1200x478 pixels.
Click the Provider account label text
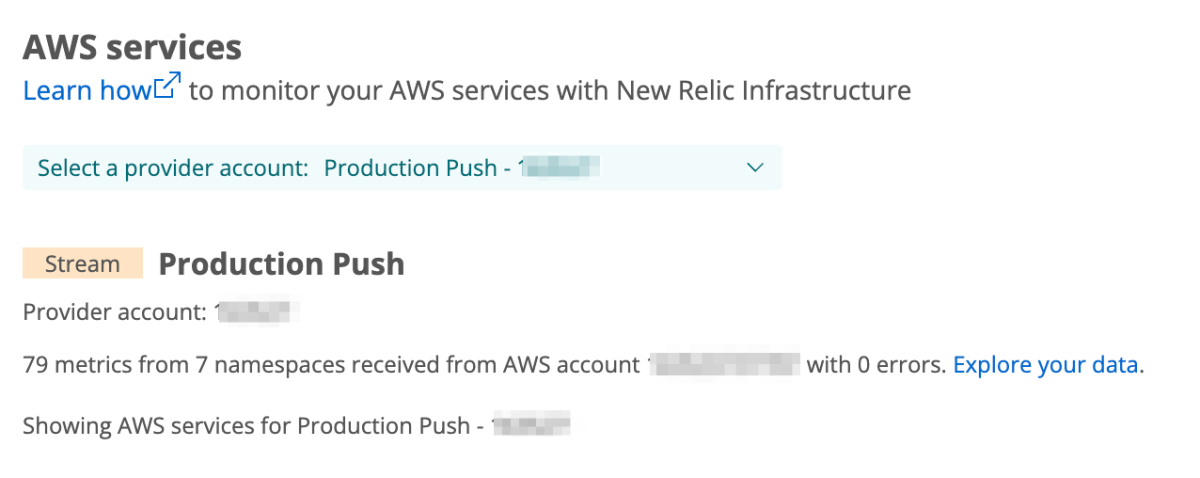[x=115, y=313]
